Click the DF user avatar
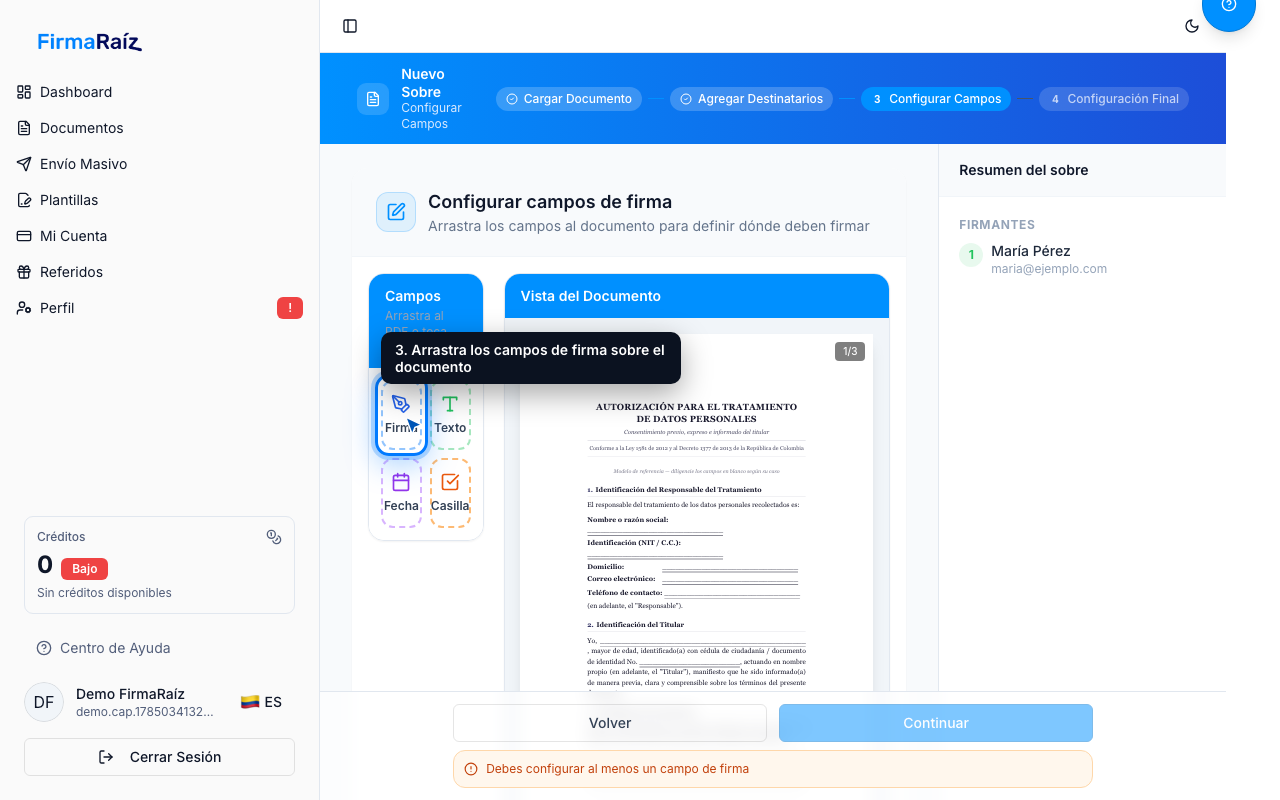Screen dimensions: 1280x800 [x=44, y=702]
